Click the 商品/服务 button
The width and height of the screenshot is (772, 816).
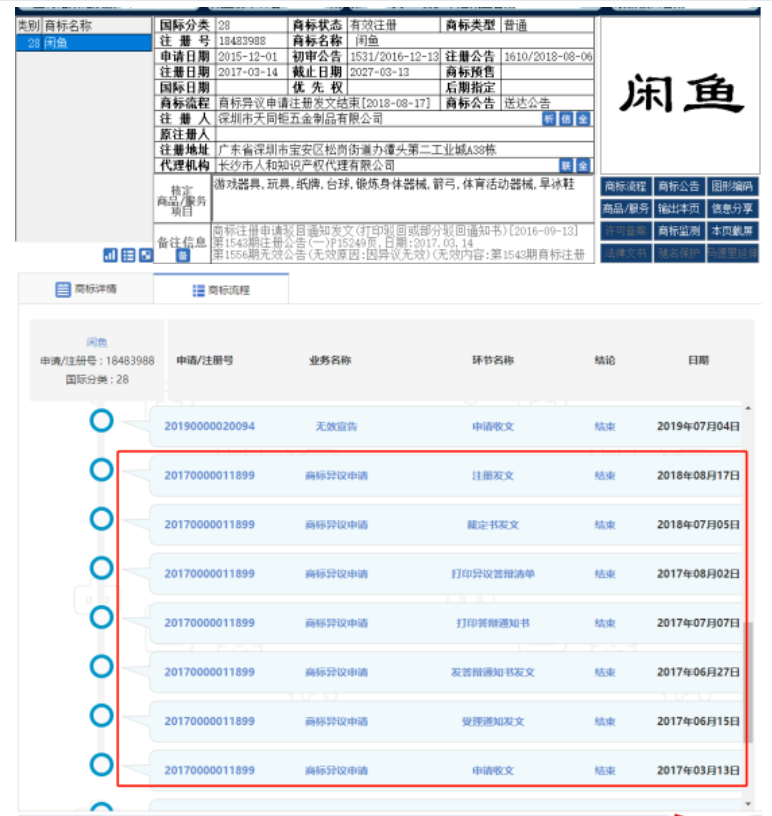coord(626,209)
